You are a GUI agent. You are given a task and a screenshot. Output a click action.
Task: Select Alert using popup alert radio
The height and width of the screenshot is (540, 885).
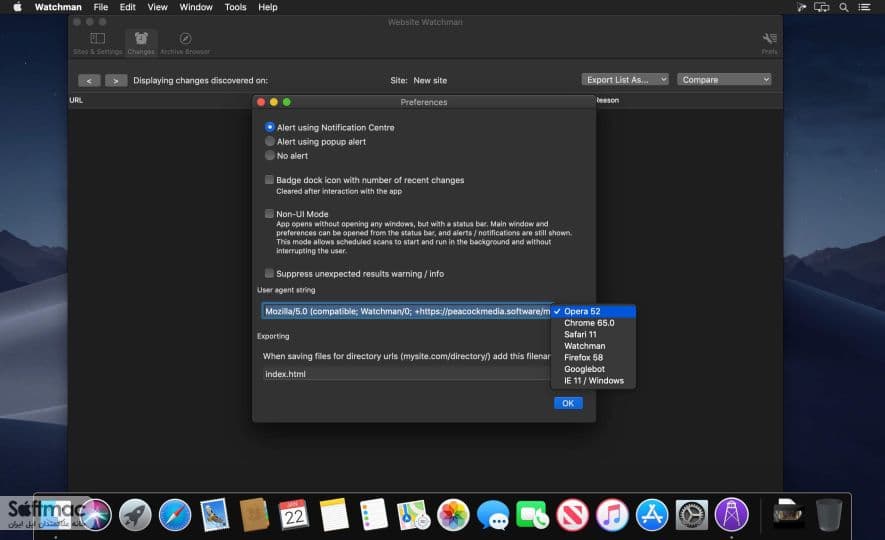pos(270,141)
